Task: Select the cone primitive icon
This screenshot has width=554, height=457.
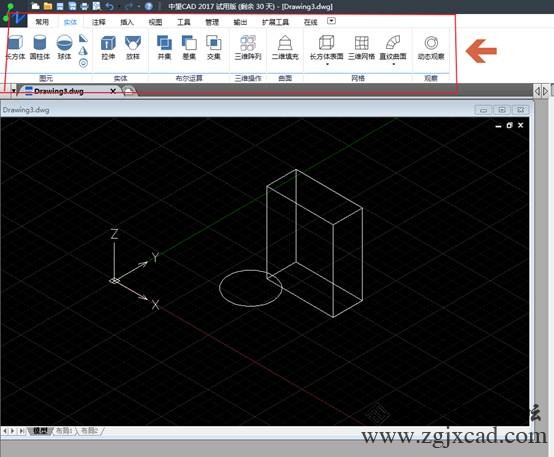Action: point(83,51)
